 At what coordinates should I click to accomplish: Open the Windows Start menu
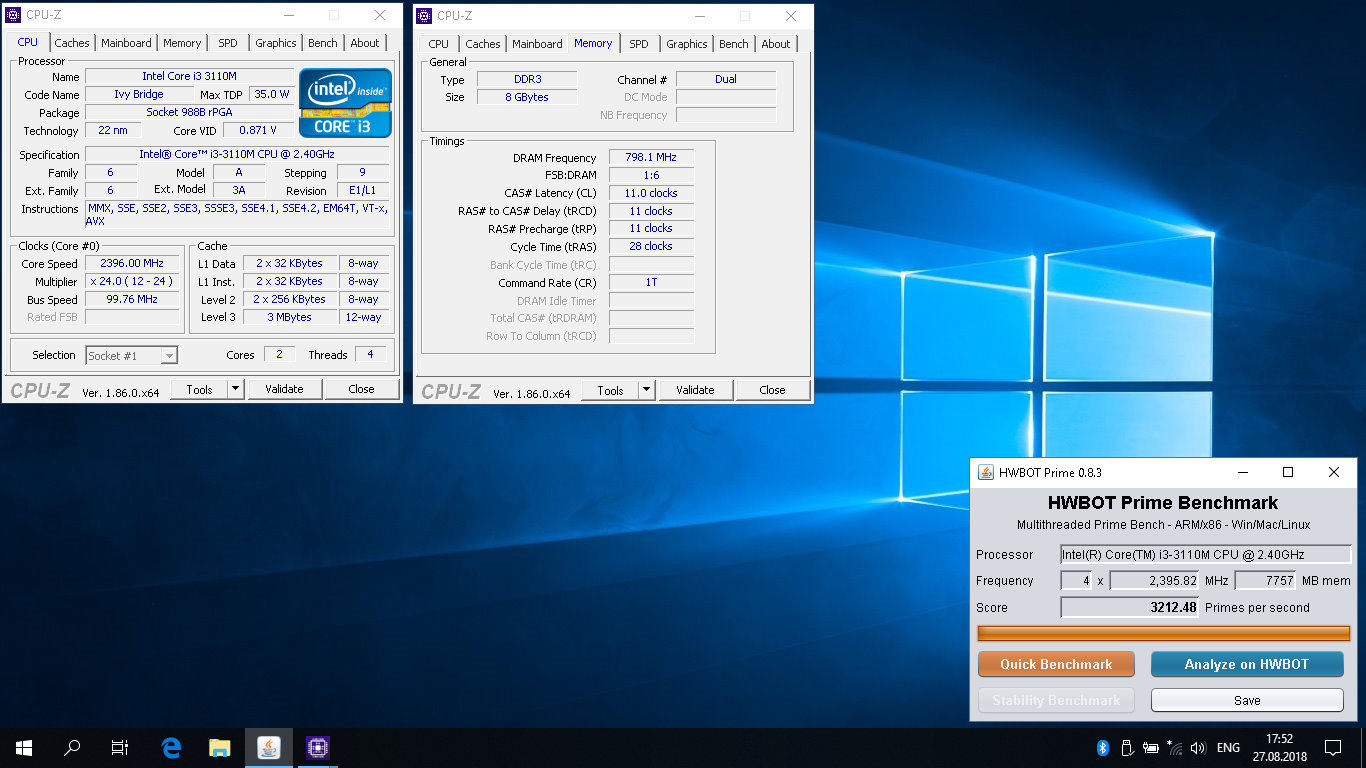click(x=24, y=747)
